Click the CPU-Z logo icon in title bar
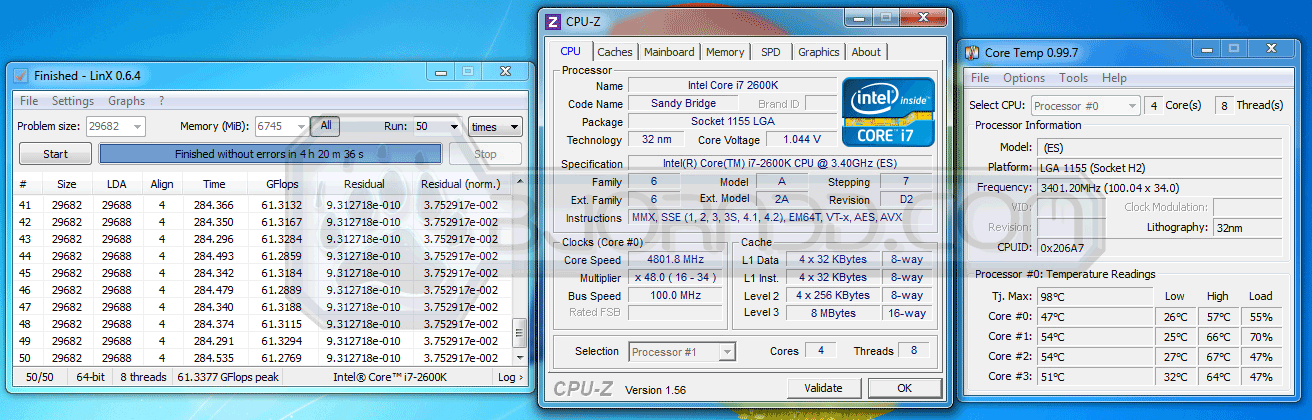This screenshot has height=420, width=1312. (553, 21)
